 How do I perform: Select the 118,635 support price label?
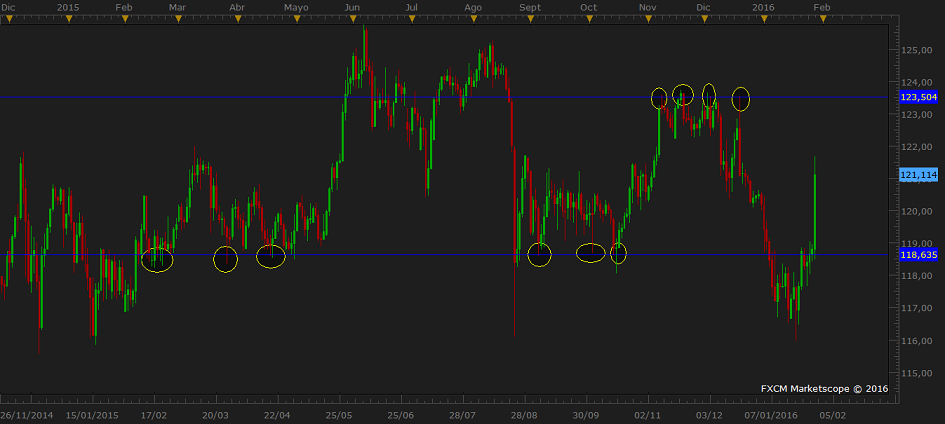tap(918, 255)
